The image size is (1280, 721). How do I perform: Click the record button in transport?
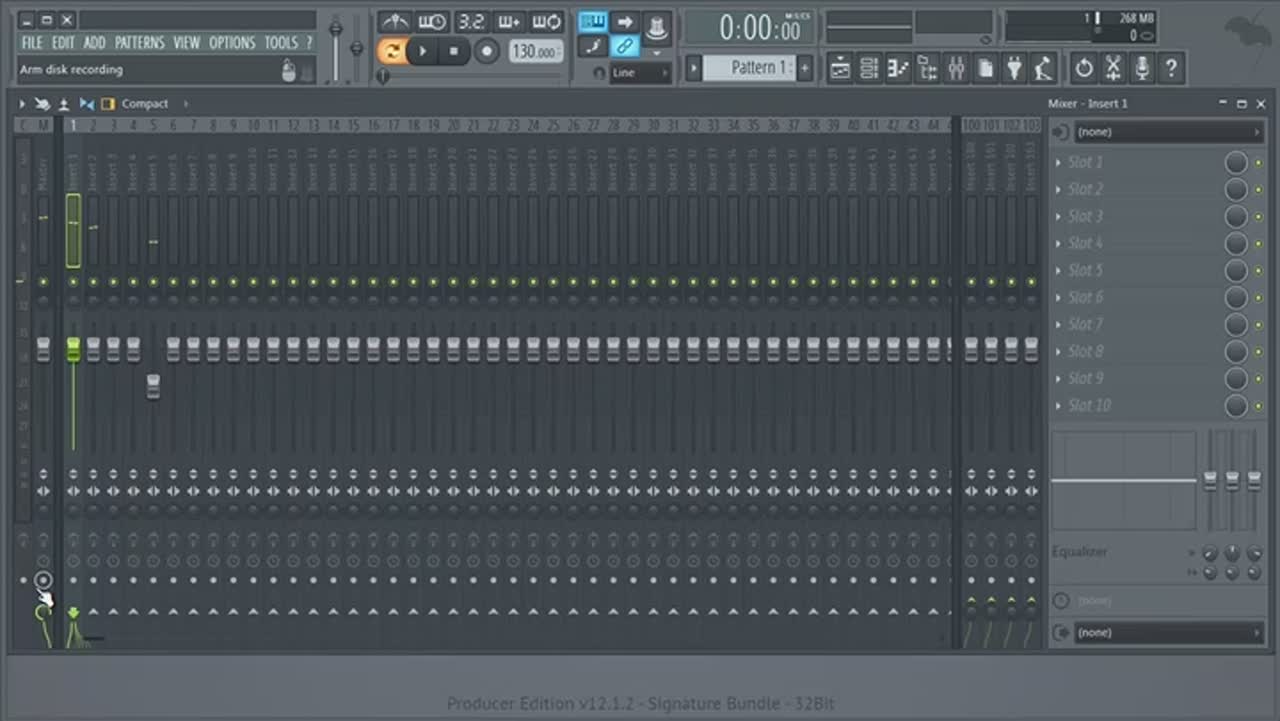click(487, 51)
